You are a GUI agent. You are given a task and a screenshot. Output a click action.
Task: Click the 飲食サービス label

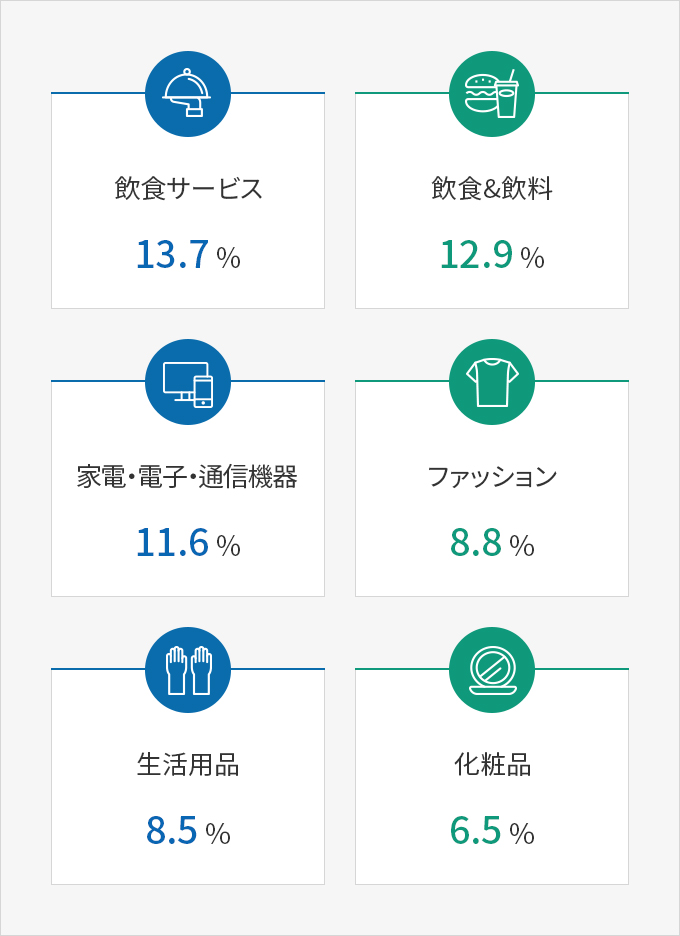coord(188,189)
